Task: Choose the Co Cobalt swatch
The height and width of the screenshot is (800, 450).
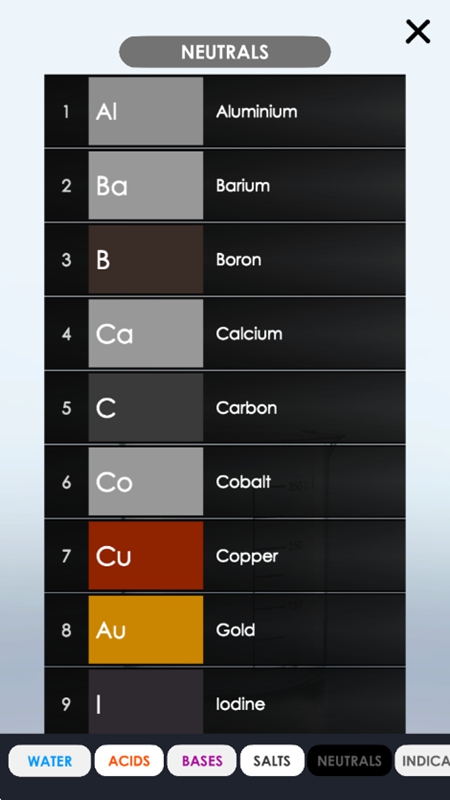Action: [146, 481]
